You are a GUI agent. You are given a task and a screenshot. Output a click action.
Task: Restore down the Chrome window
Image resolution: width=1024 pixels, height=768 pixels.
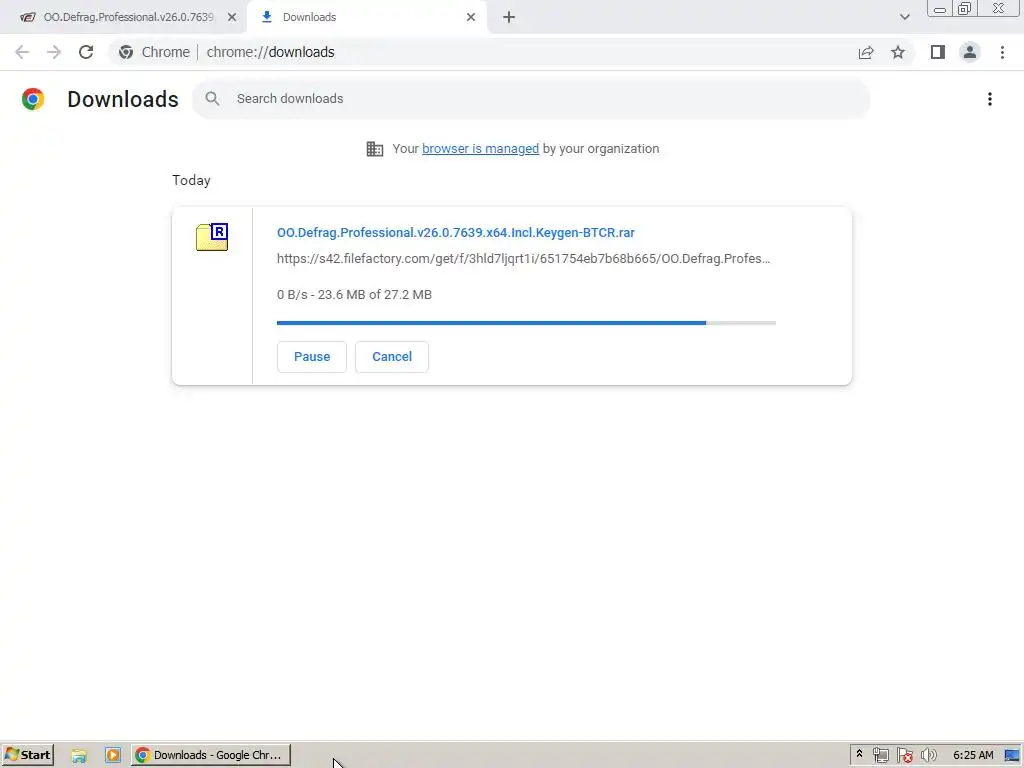coord(964,9)
